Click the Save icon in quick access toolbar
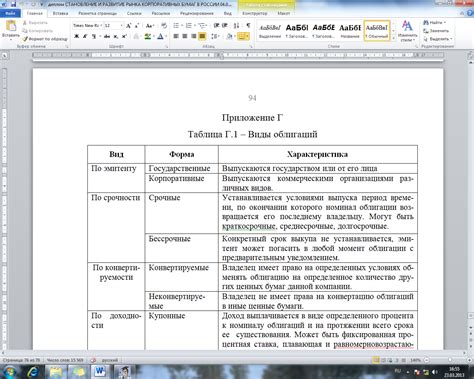 point(14,4)
